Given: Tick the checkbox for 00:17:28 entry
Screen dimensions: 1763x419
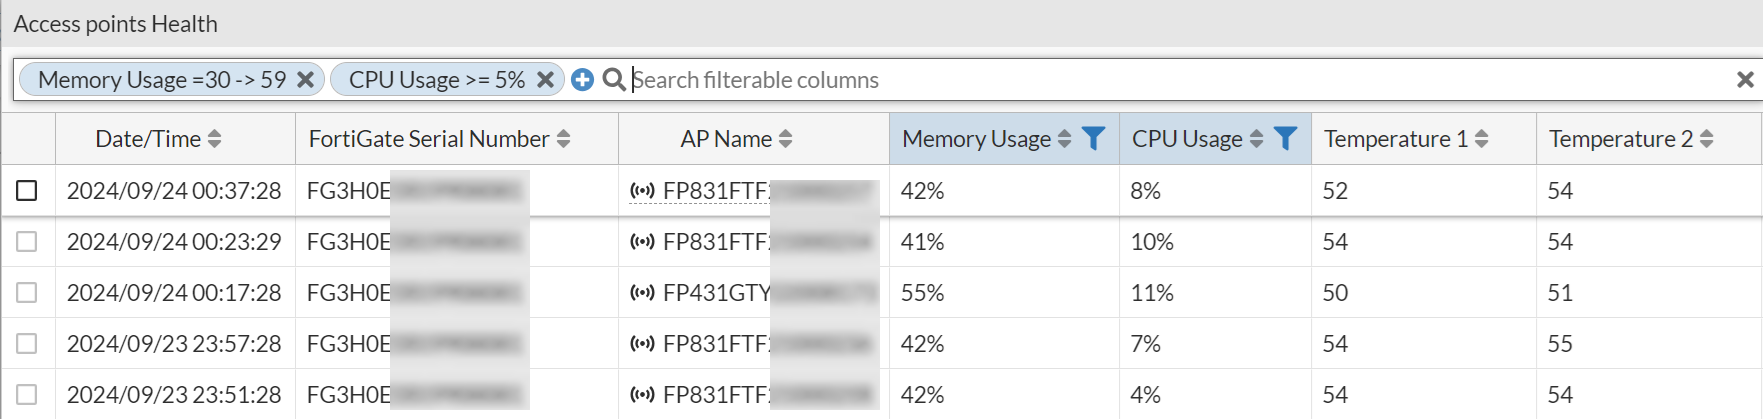Looking at the screenshot, I should click(x=27, y=293).
